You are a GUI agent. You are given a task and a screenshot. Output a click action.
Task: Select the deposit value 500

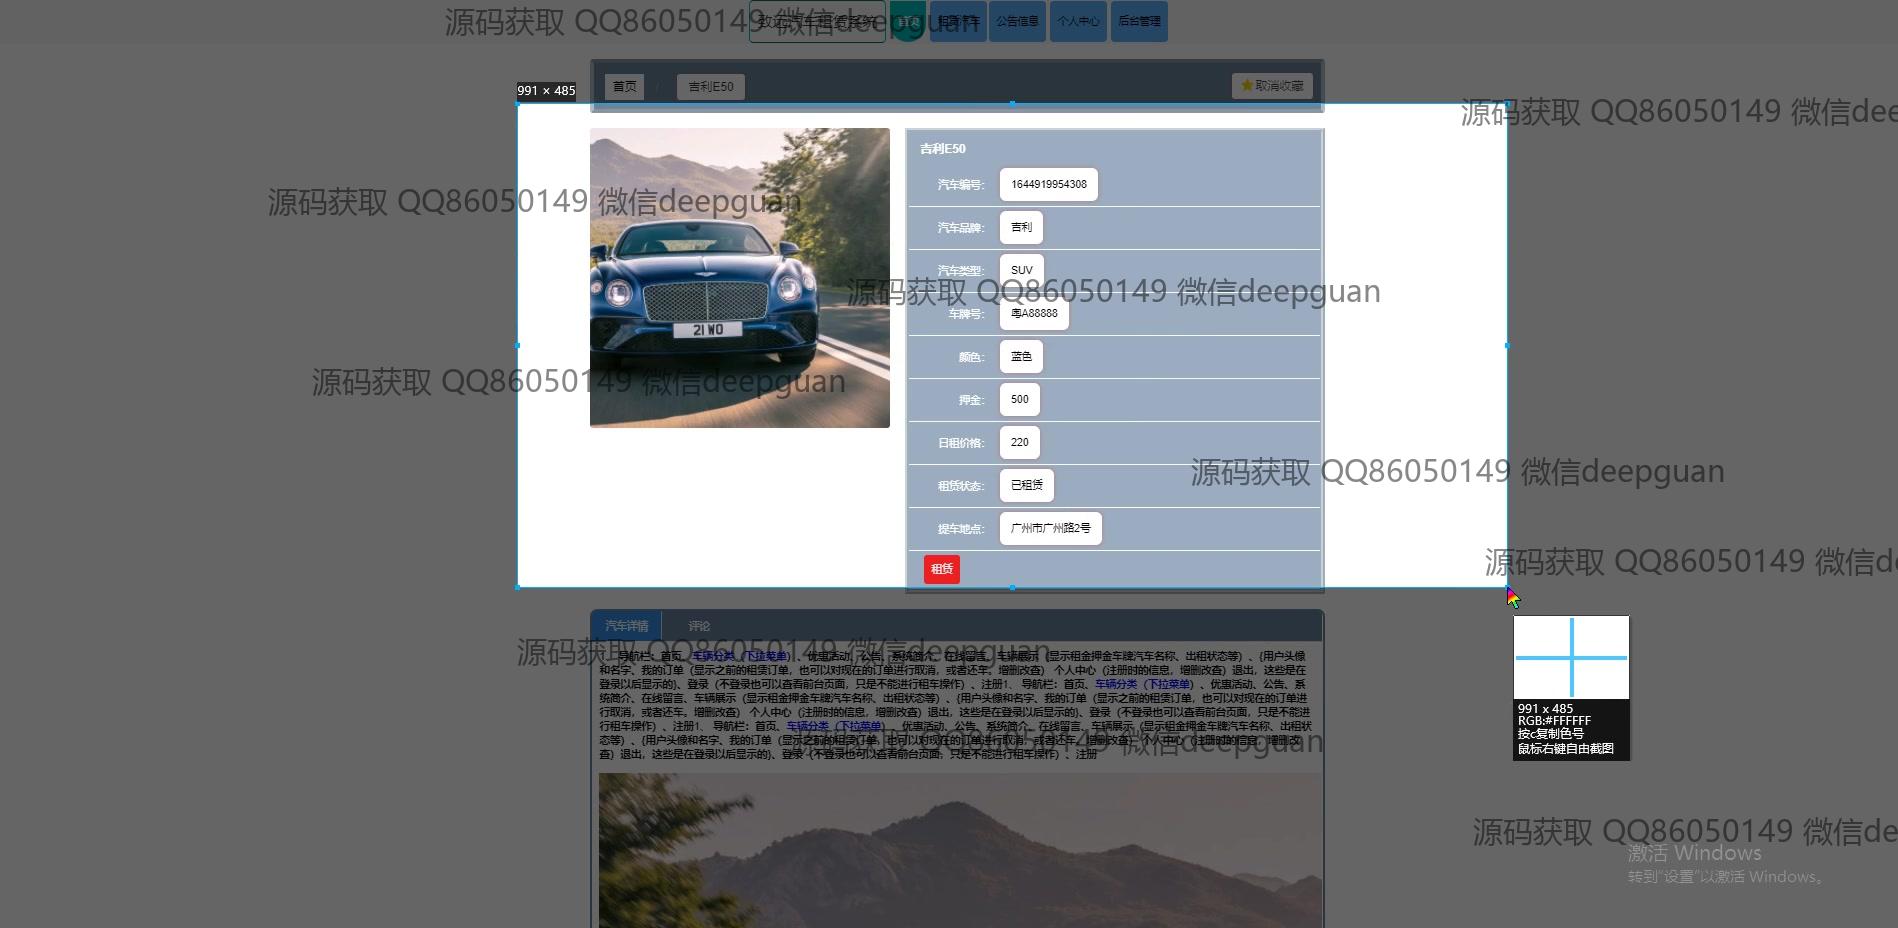[x=1020, y=399]
